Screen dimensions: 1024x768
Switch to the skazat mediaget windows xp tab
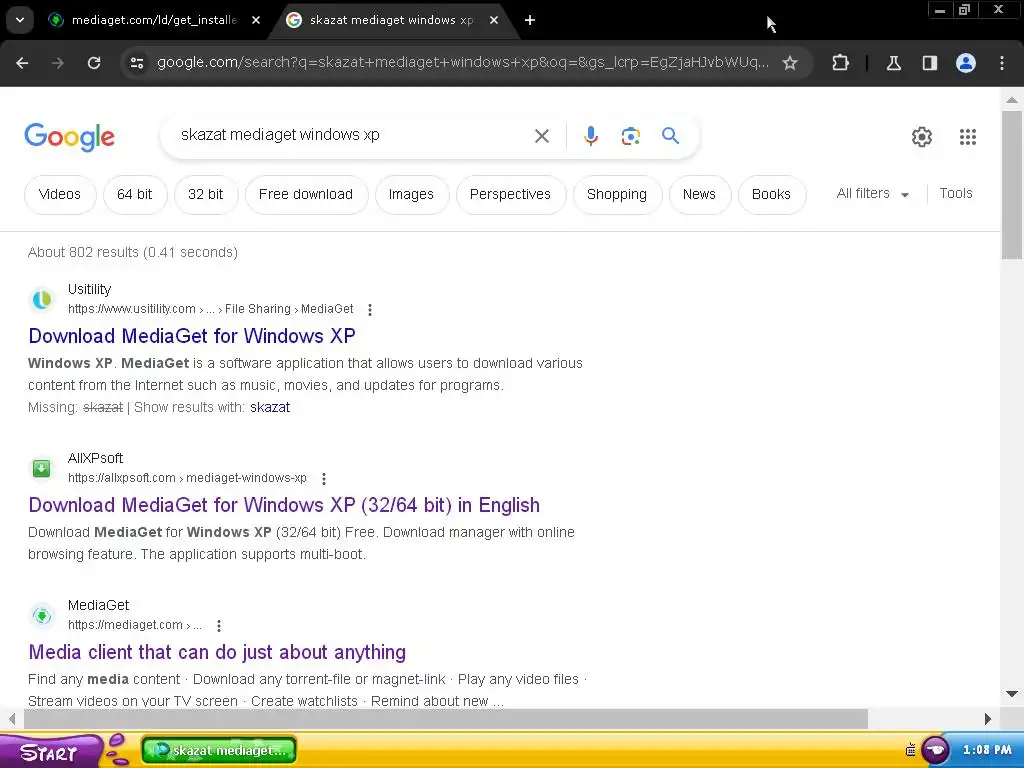tap(391, 20)
